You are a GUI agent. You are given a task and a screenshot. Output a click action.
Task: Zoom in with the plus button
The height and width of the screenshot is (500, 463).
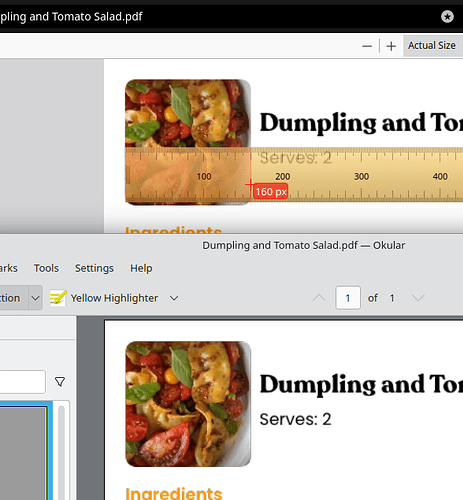coord(391,46)
